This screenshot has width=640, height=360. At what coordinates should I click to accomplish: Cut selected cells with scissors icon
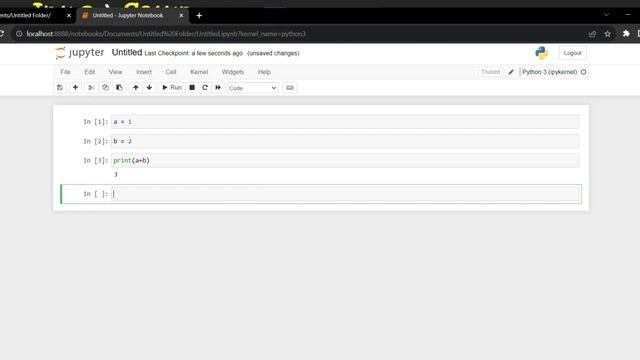(x=91, y=87)
